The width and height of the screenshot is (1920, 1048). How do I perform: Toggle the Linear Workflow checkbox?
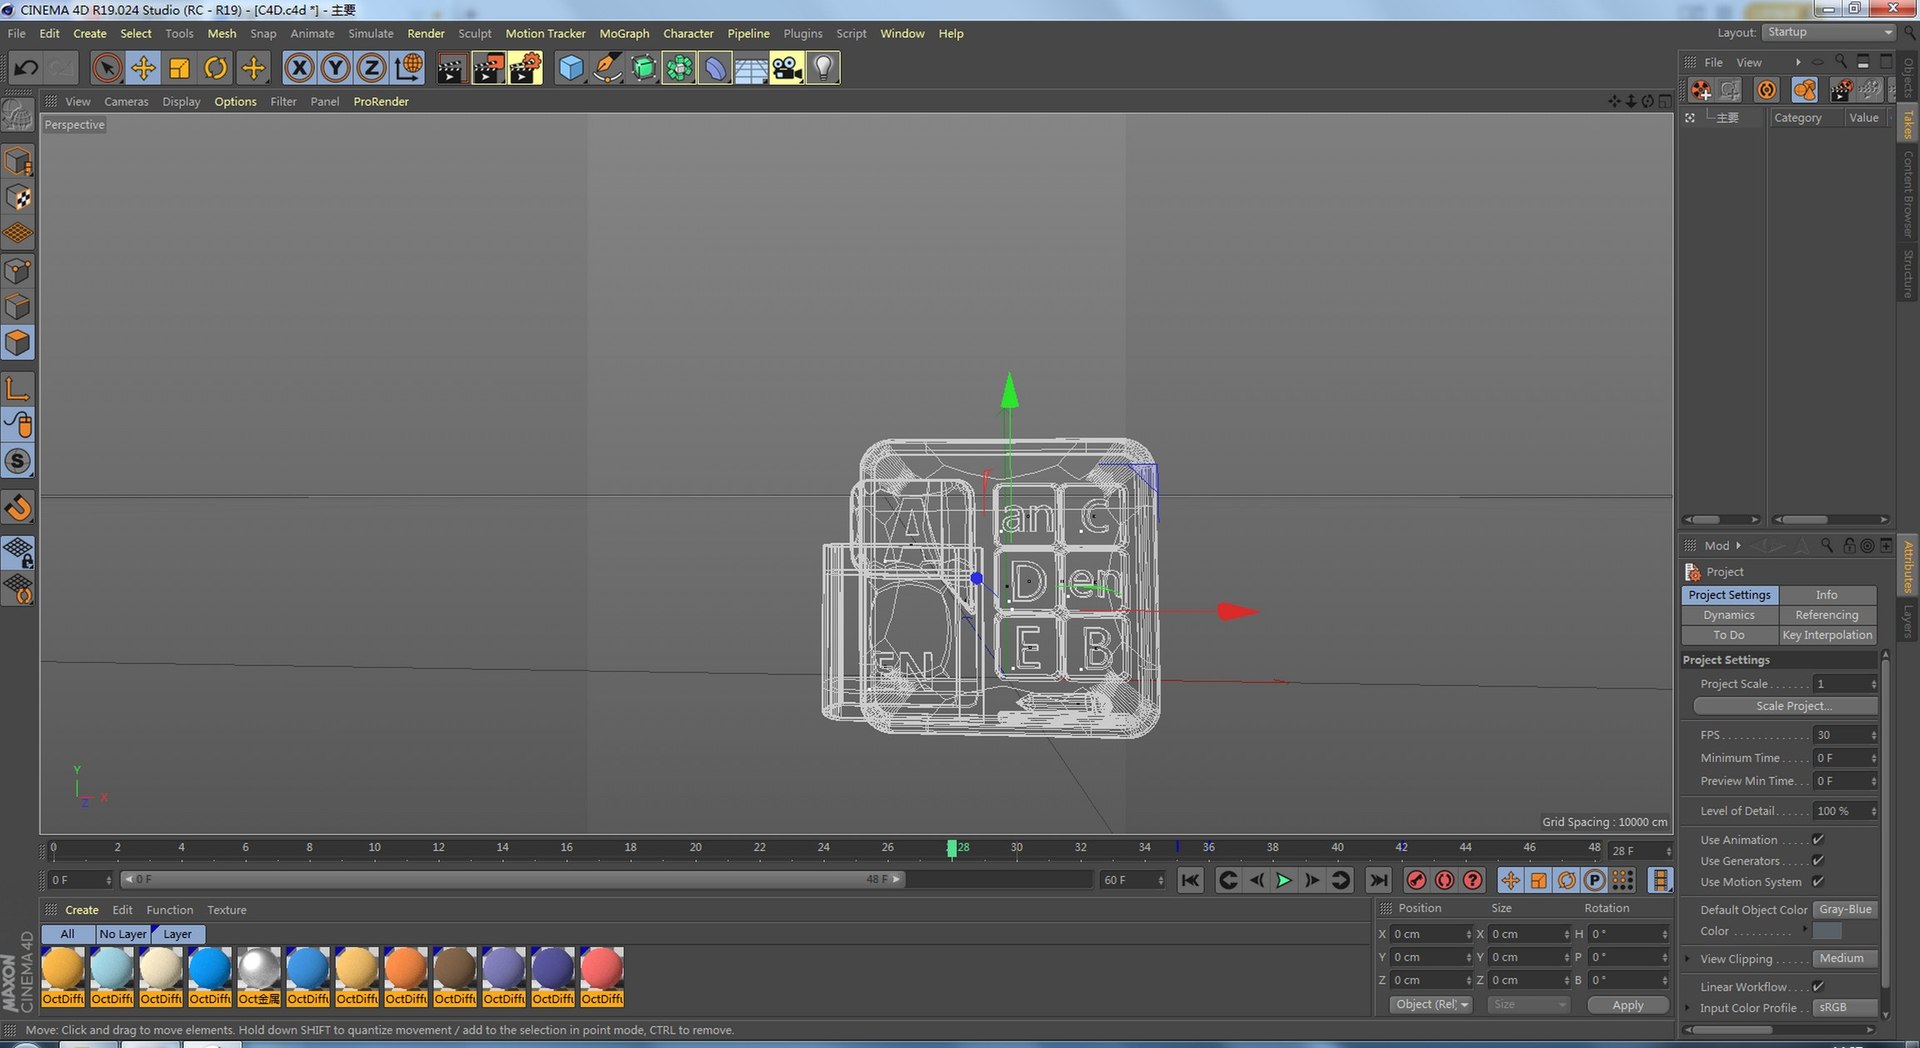(1818, 987)
